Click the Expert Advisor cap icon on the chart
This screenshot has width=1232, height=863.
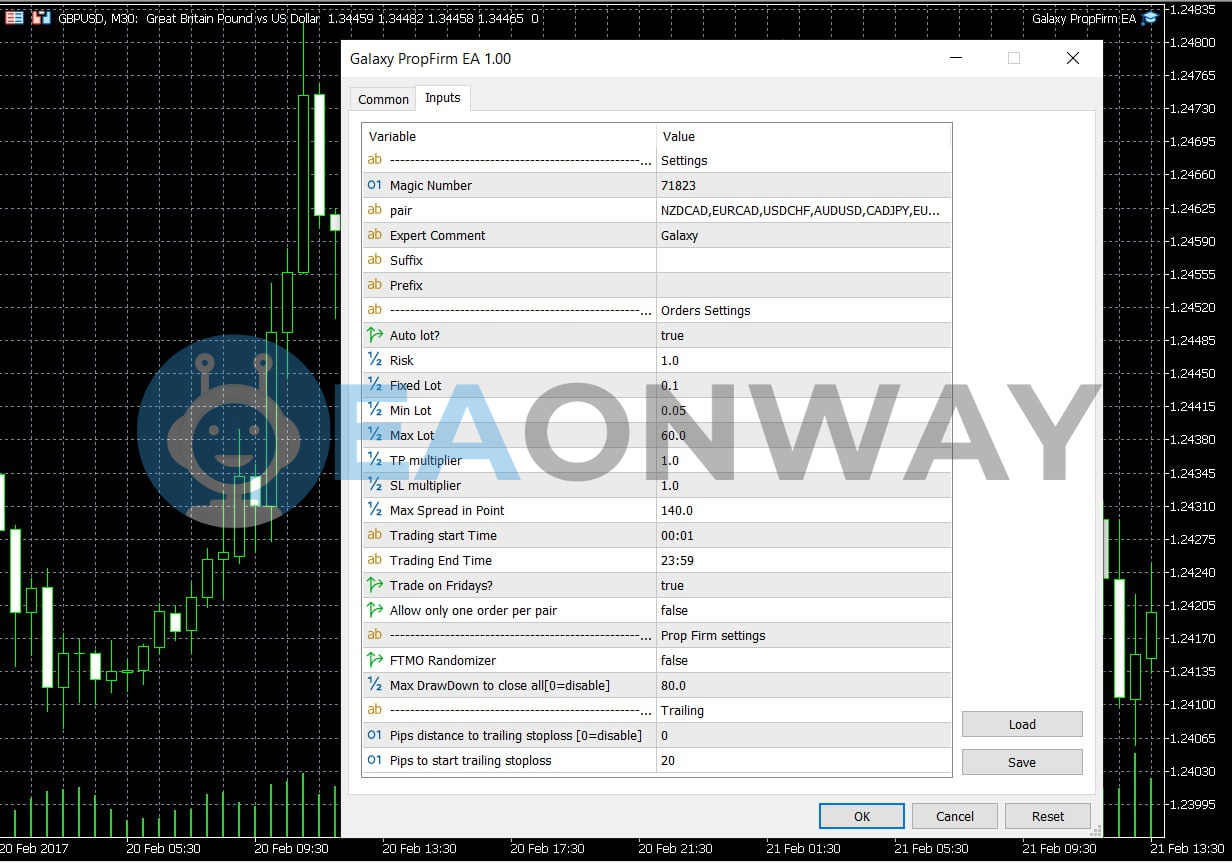(1150, 18)
